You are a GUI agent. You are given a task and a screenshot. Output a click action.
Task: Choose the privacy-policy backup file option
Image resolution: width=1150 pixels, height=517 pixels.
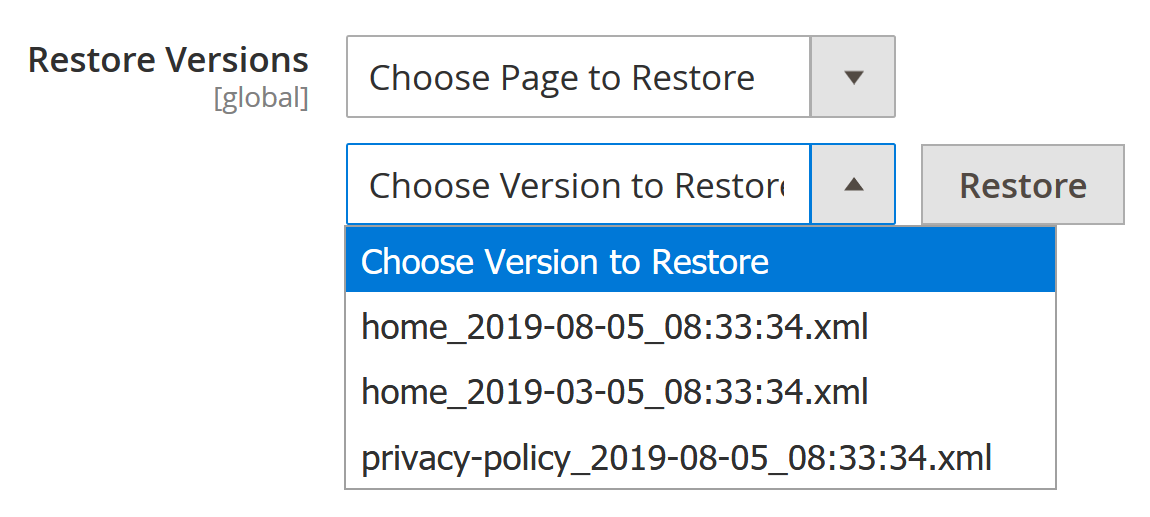676,456
